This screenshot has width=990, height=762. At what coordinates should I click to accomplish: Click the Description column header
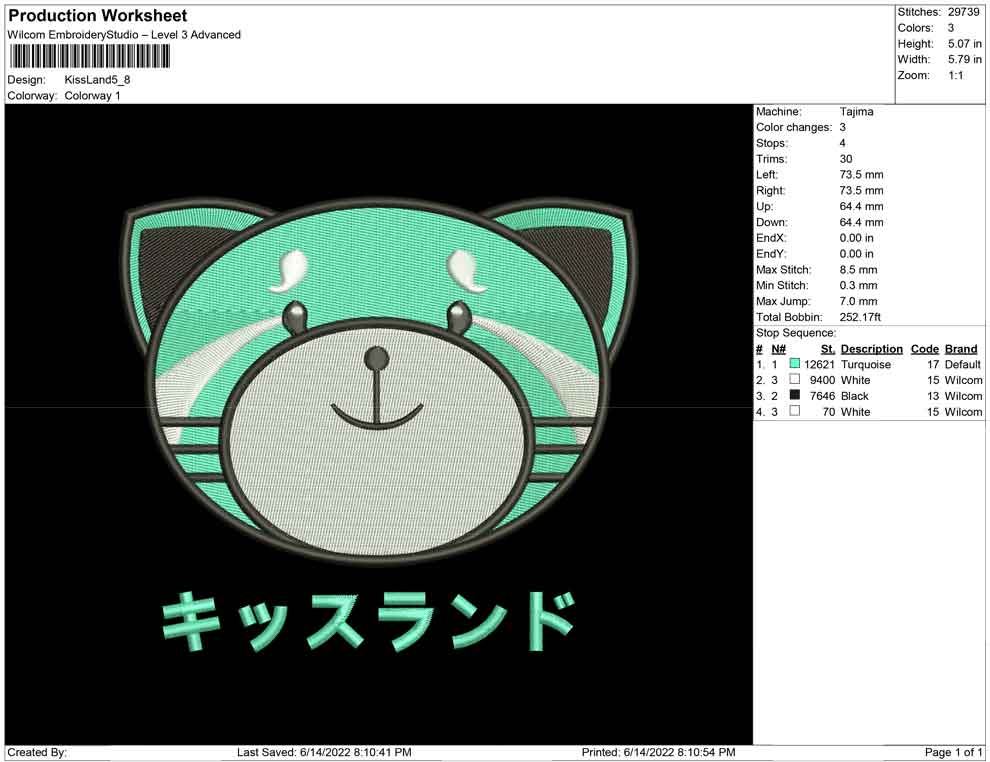pos(871,349)
